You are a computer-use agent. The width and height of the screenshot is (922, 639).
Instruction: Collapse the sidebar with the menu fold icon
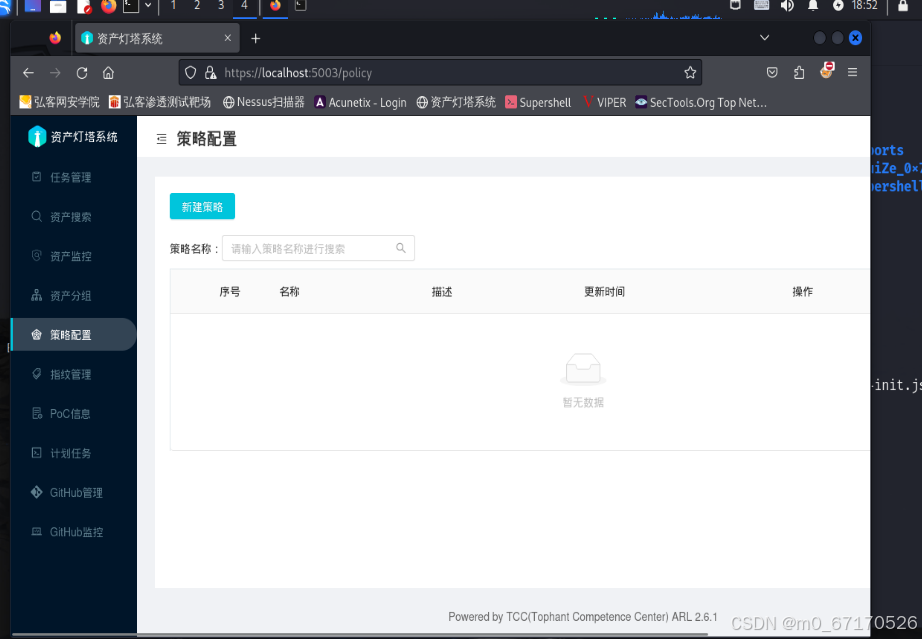[x=161, y=139]
